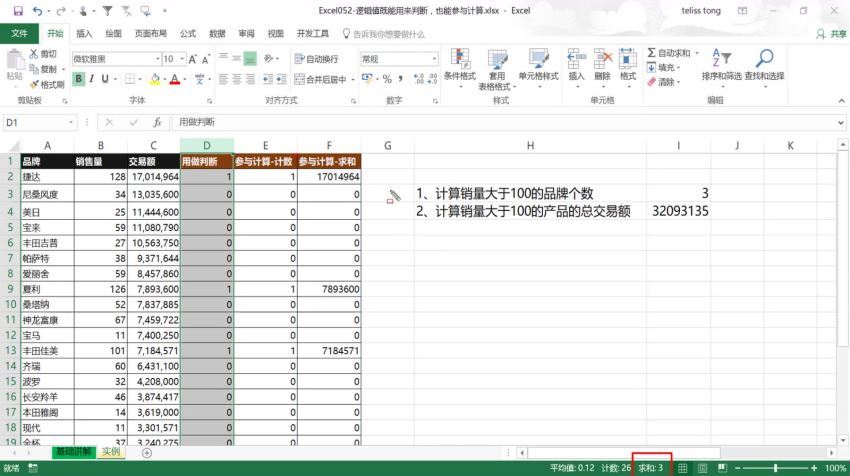Toggle Wrap Text (自动换行)
This screenshot has height=476, width=850.
click(x=317, y=59)
